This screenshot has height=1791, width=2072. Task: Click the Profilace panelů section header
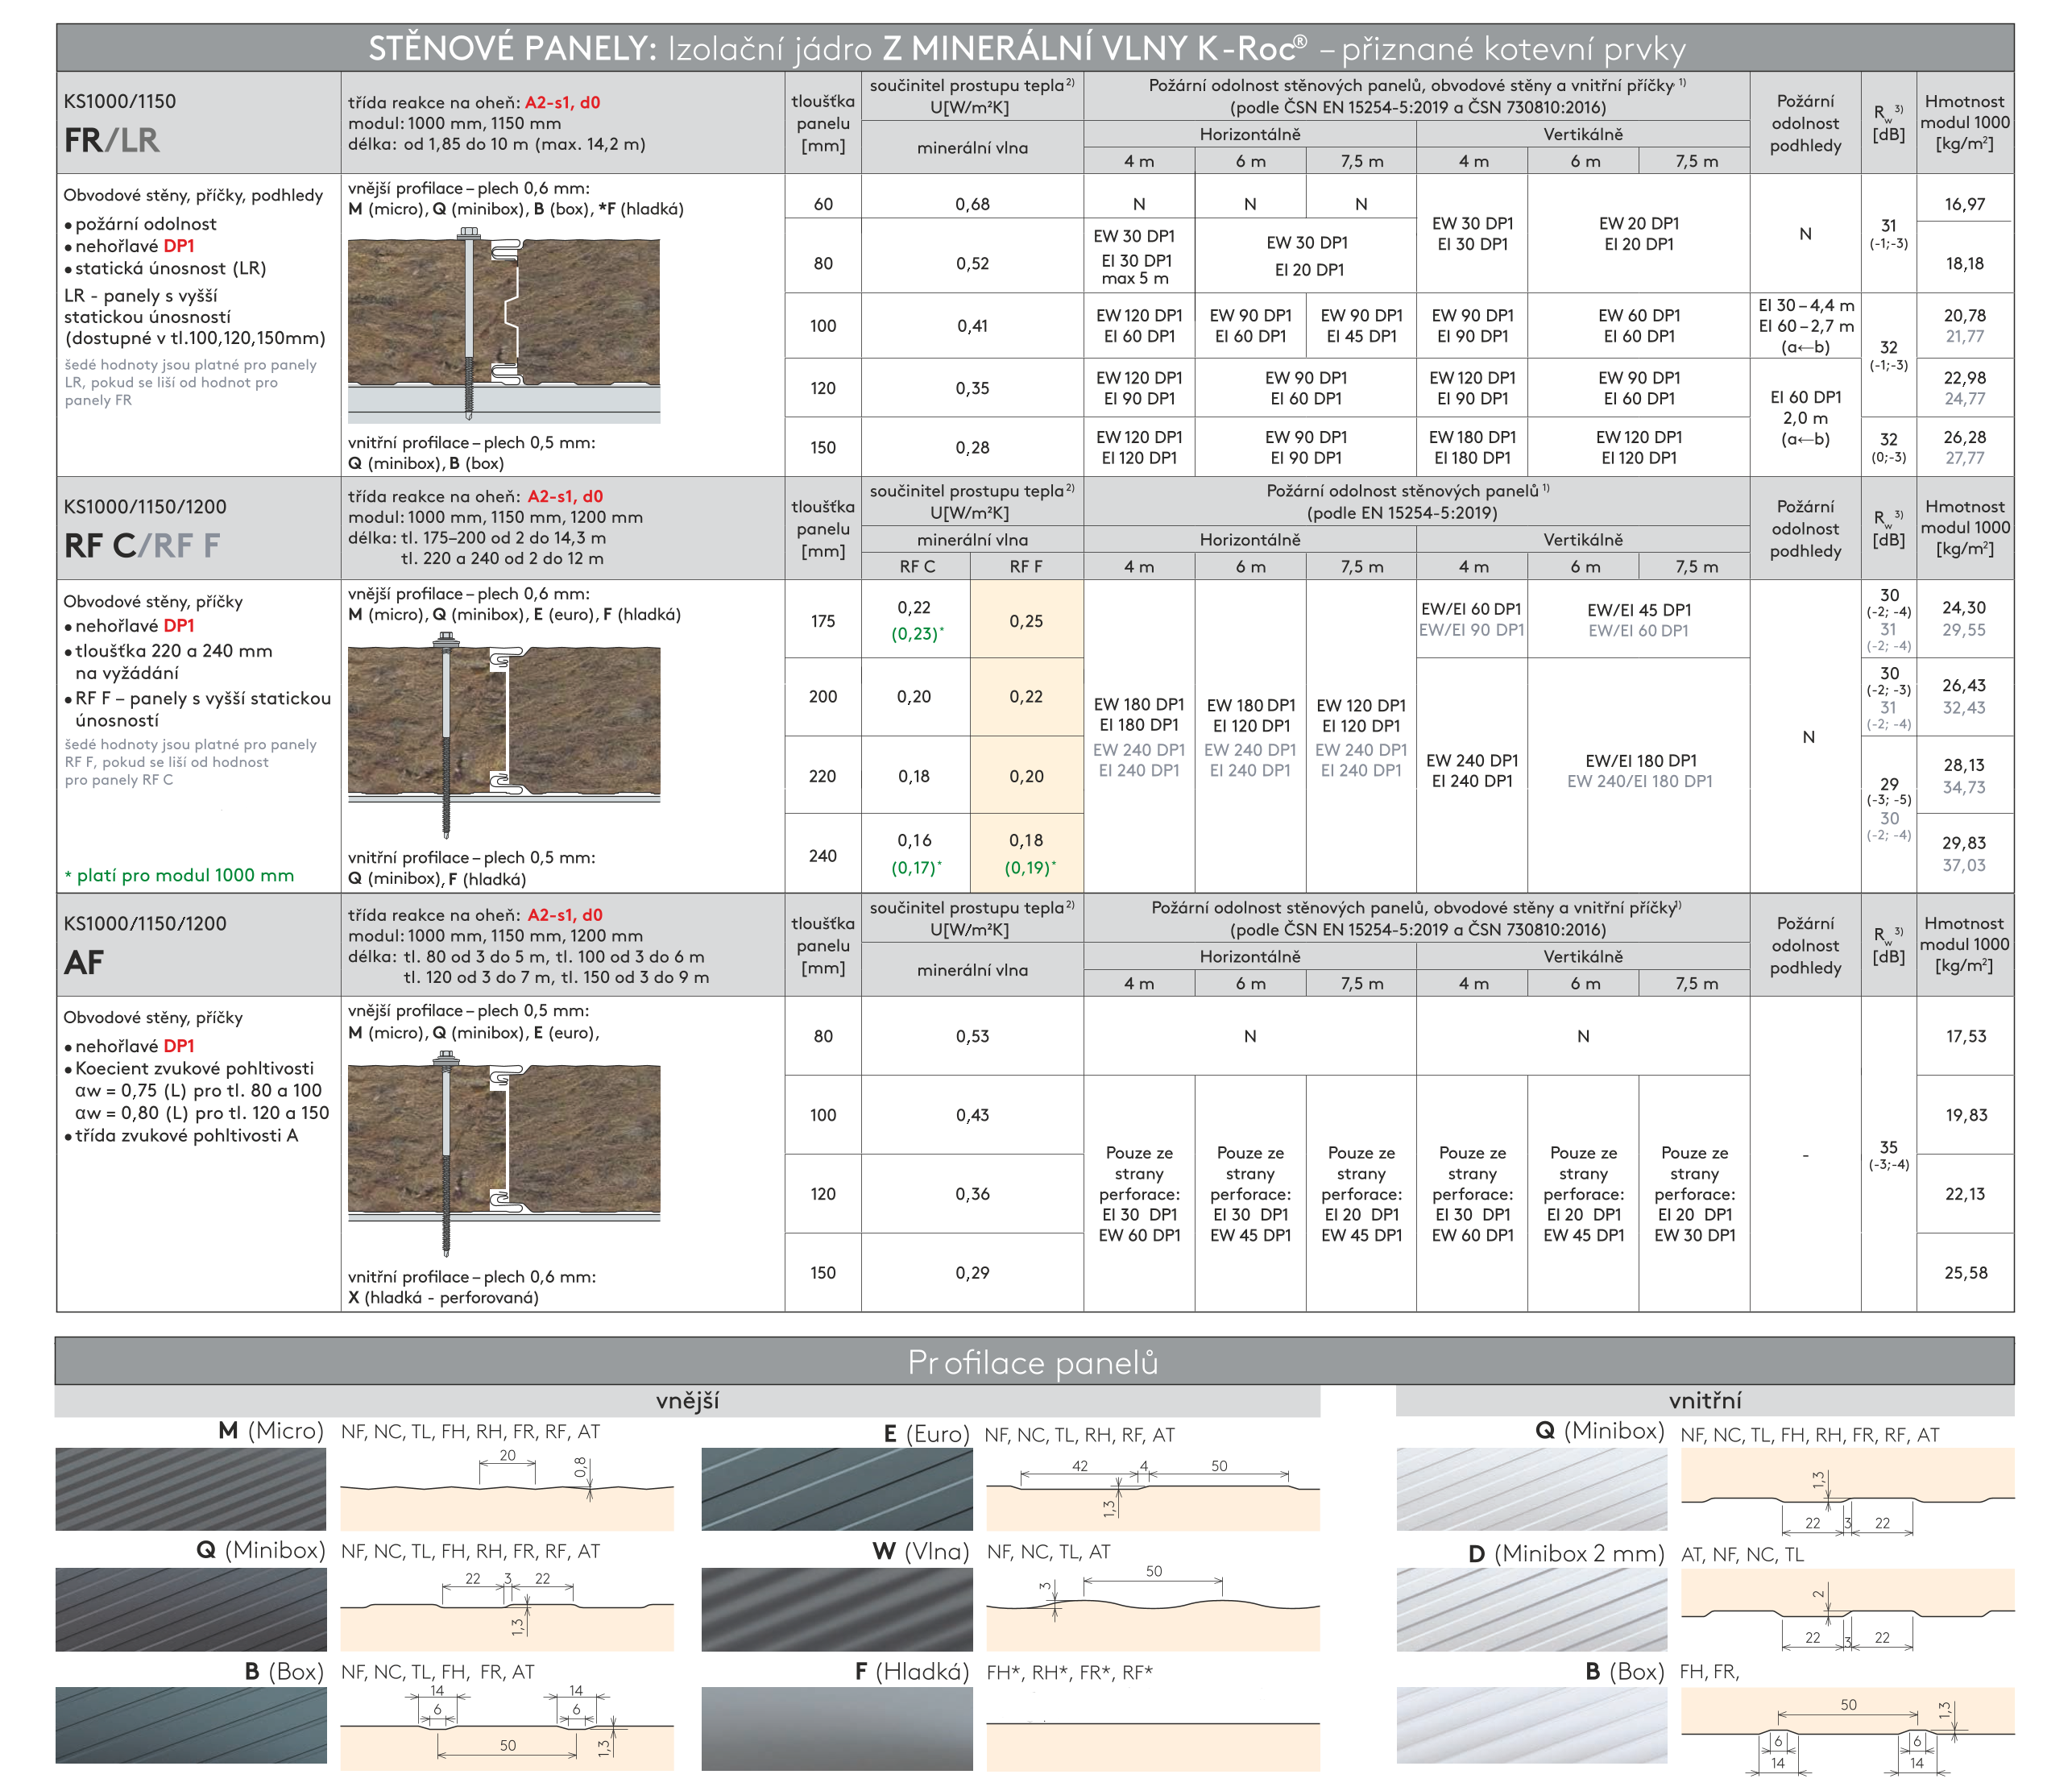pos(1034,1362)
